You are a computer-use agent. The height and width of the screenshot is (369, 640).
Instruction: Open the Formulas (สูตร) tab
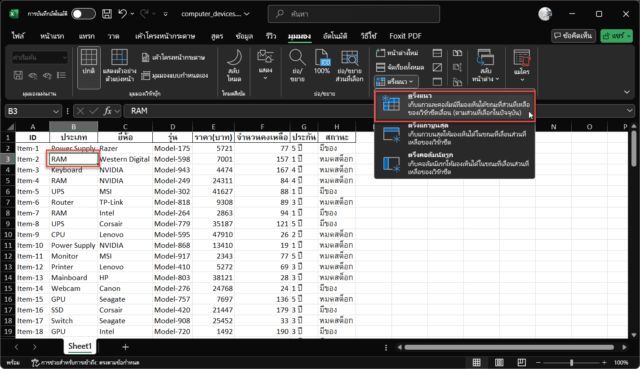217,36
